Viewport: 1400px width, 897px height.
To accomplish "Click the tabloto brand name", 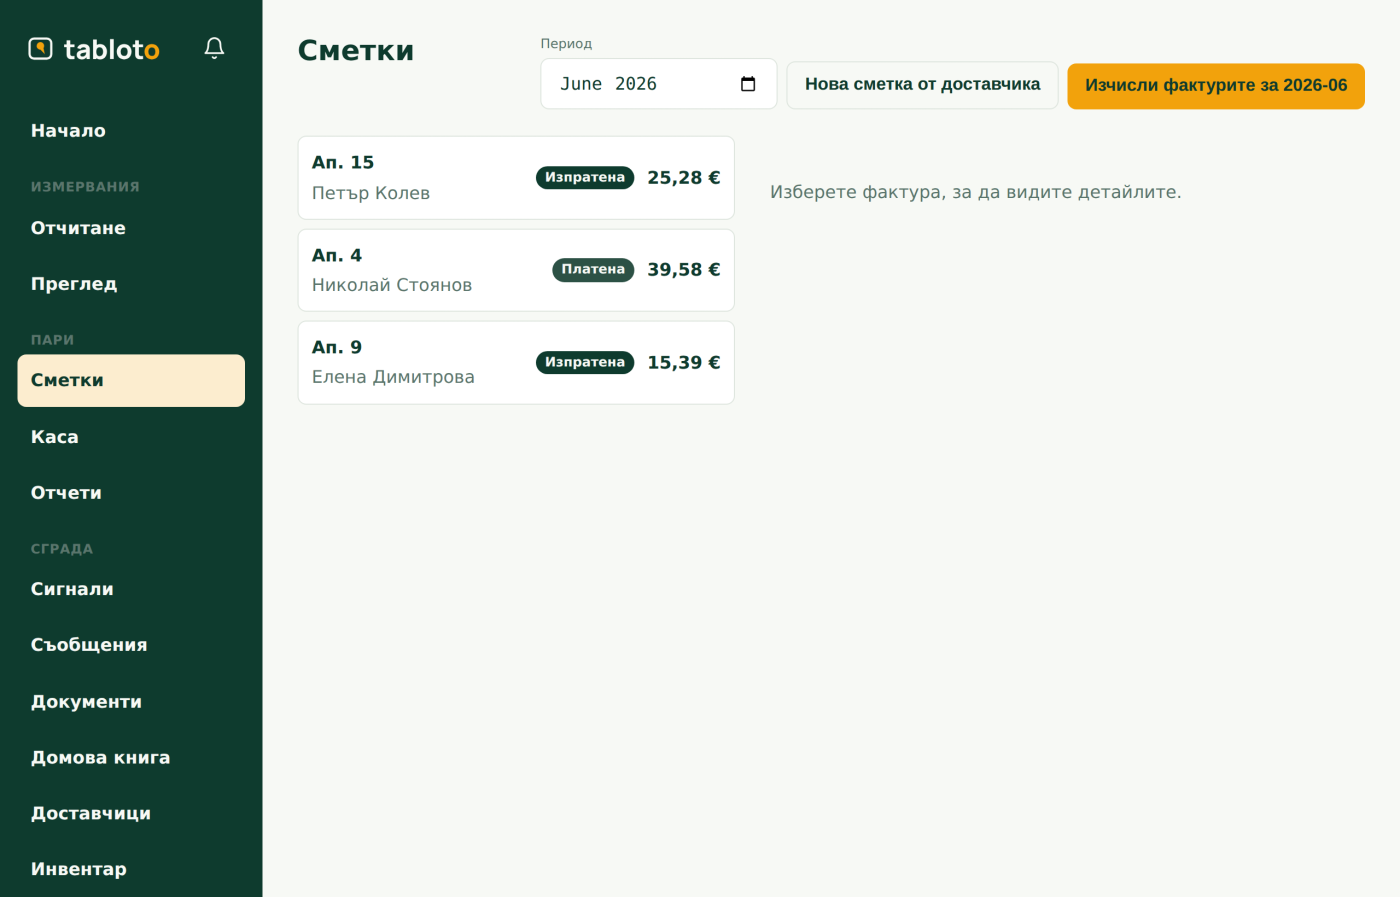I will [x=112, y=49].
